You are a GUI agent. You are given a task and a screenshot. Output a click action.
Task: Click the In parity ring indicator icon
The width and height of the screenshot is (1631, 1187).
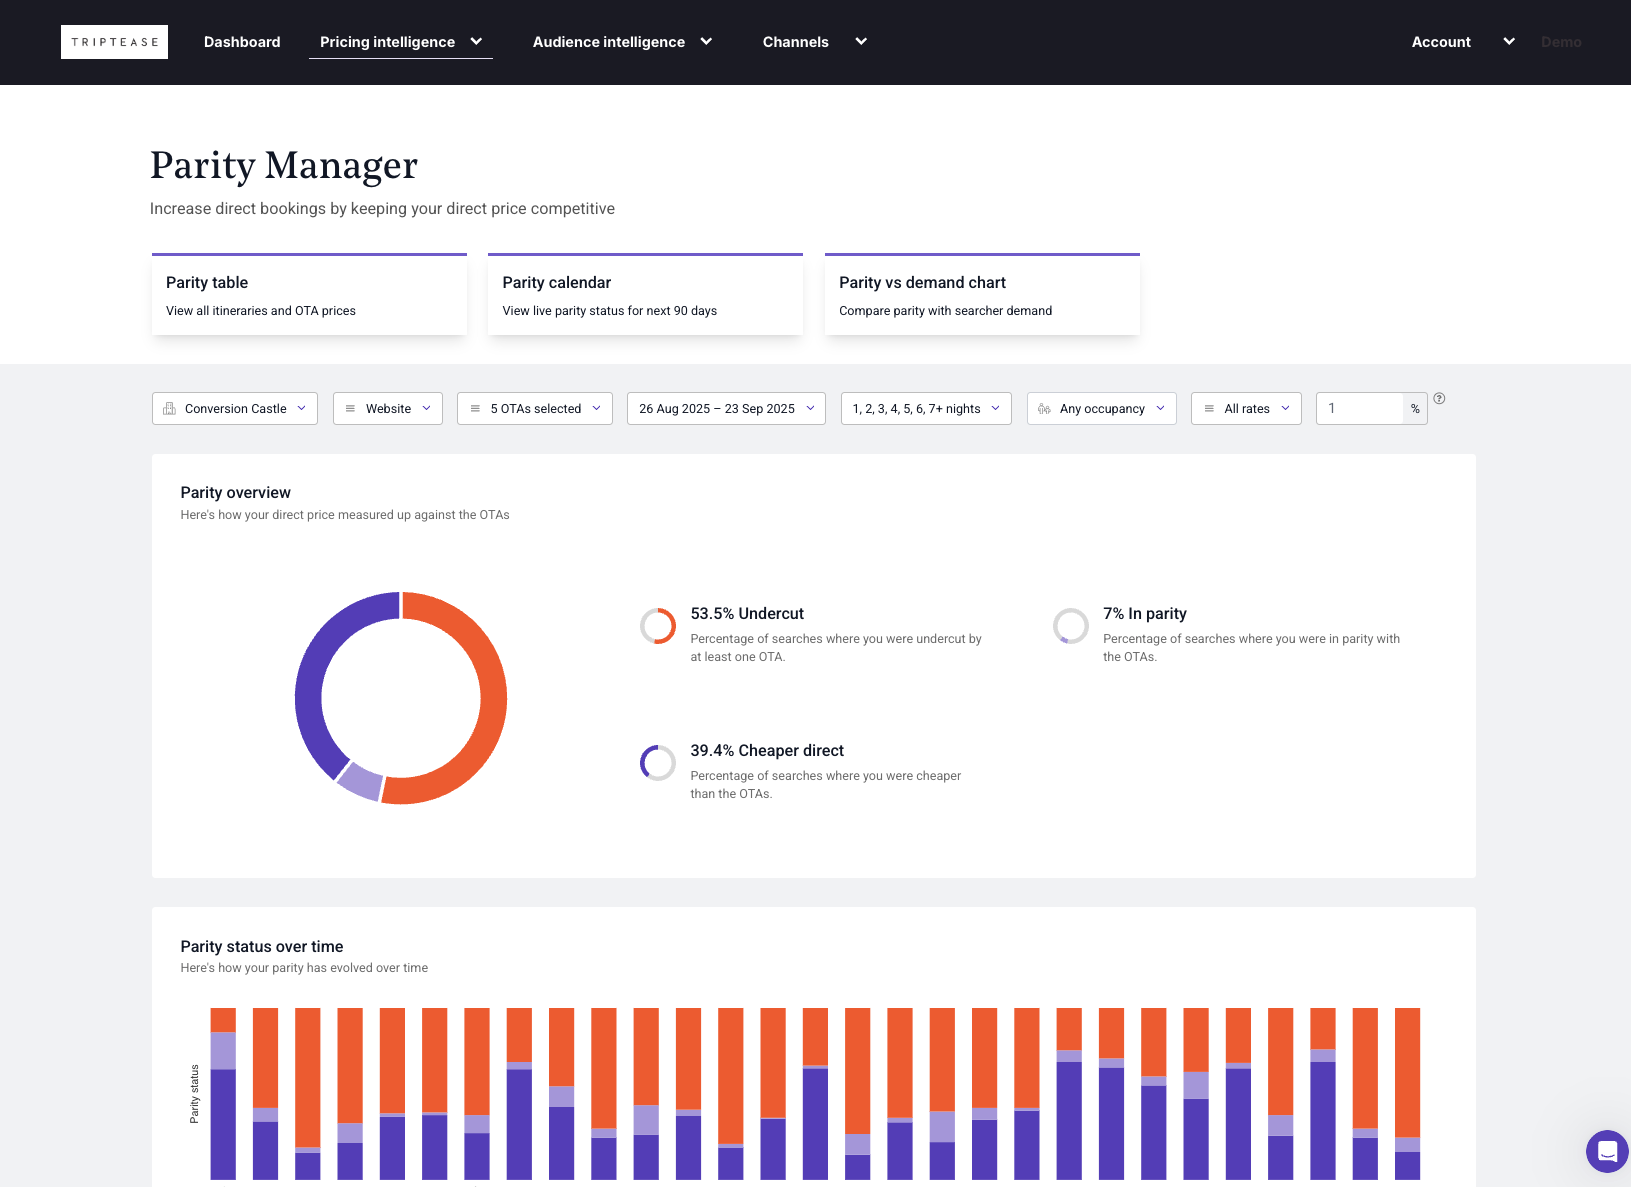[x=1070, y=626]
